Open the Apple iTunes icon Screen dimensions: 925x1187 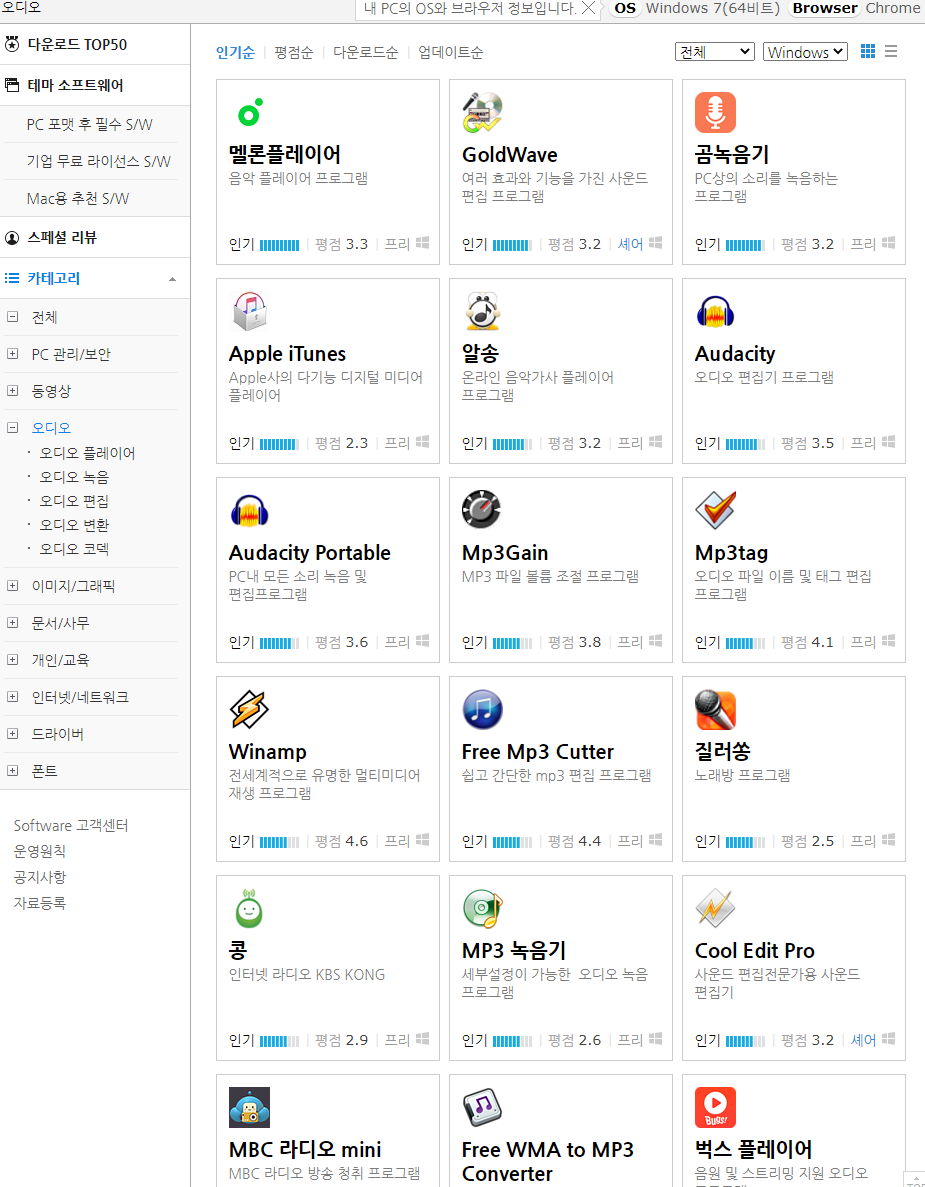tap(250, 312)
